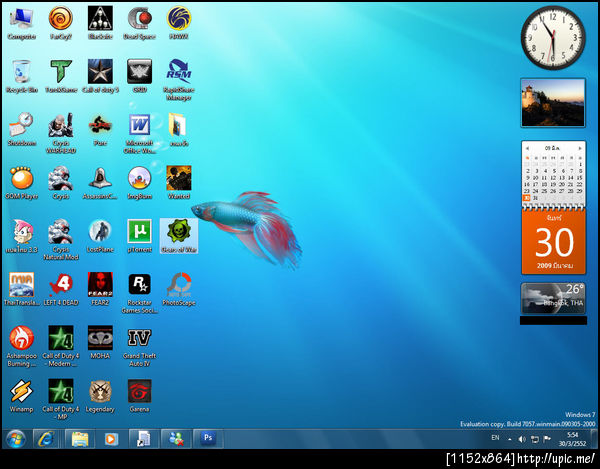Open the Winamp shortcut
This screenshot has width=600, height=469.
tap(21, 395)
